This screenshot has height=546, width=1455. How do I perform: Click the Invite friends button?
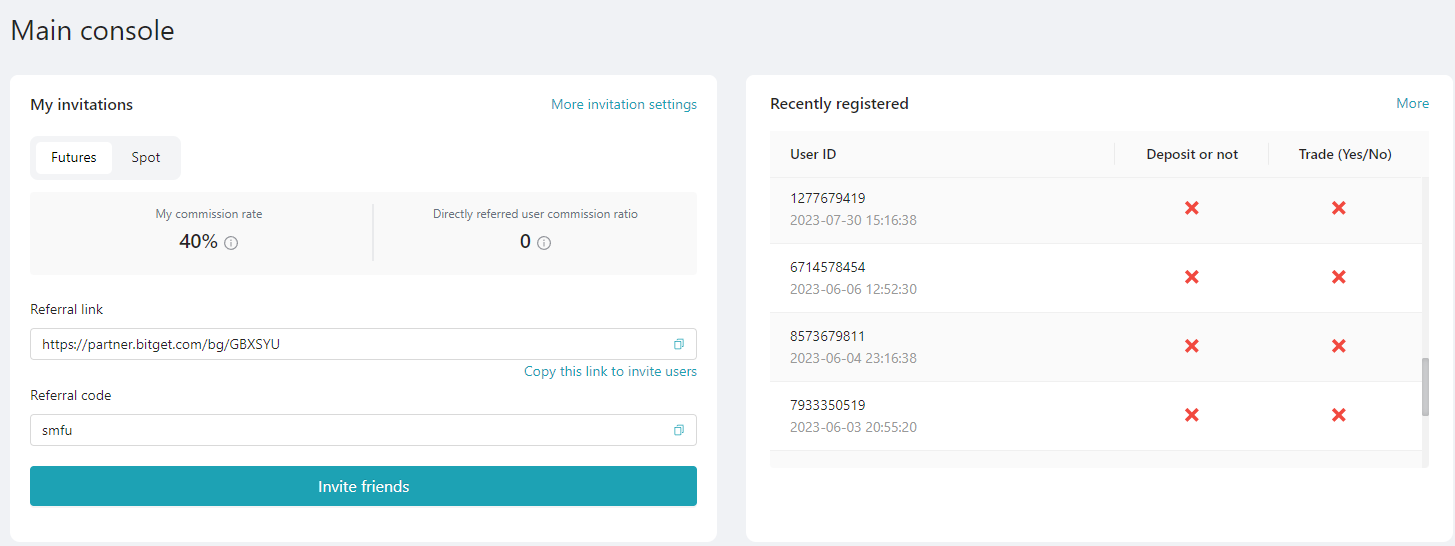click(x=363, y=486)
